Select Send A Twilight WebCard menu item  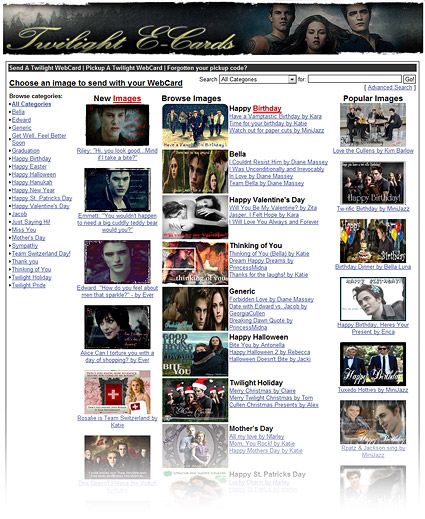tap(45, 68)
